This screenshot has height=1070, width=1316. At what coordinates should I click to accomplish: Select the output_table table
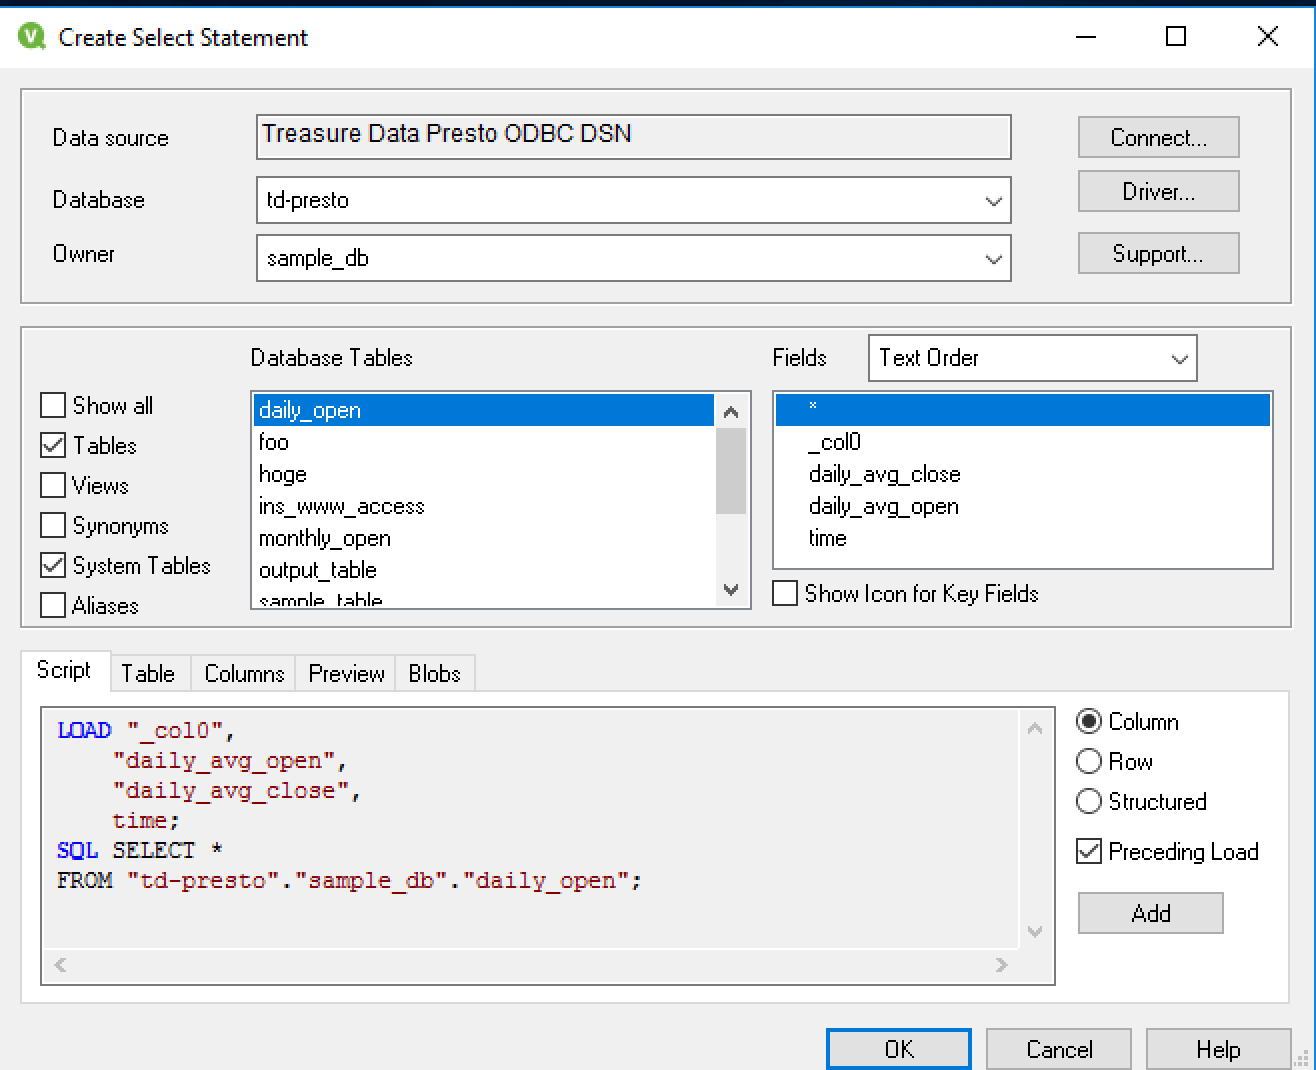click(x=484, y=570)
